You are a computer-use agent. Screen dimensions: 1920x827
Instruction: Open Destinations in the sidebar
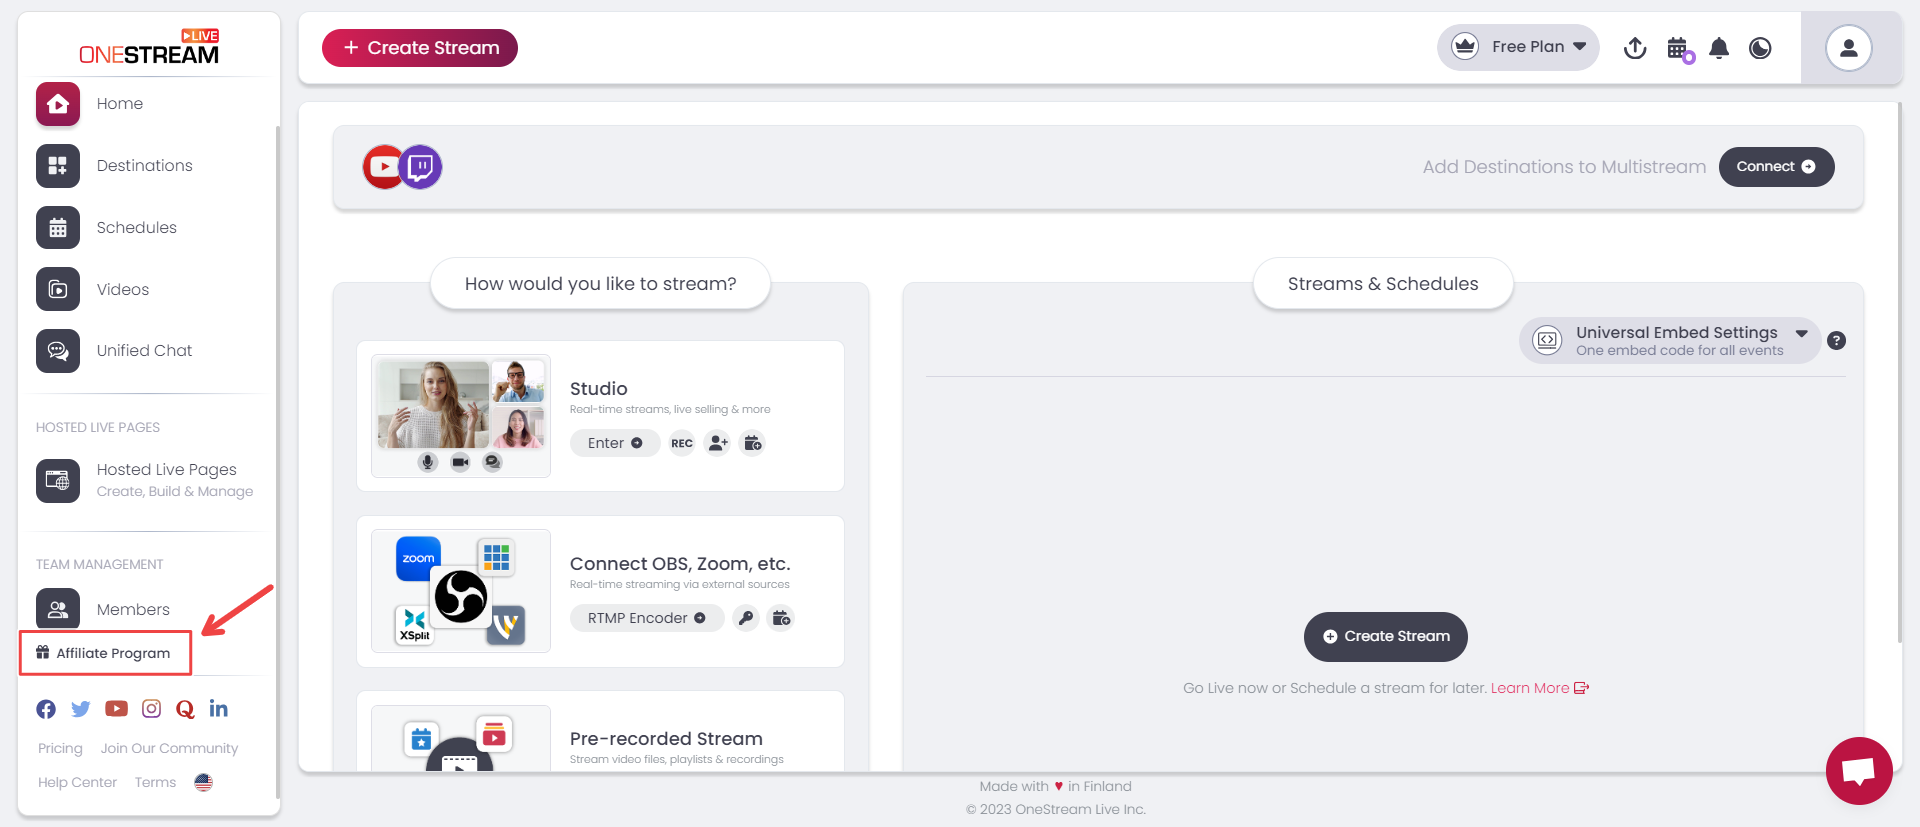click(x=144, y=166)
